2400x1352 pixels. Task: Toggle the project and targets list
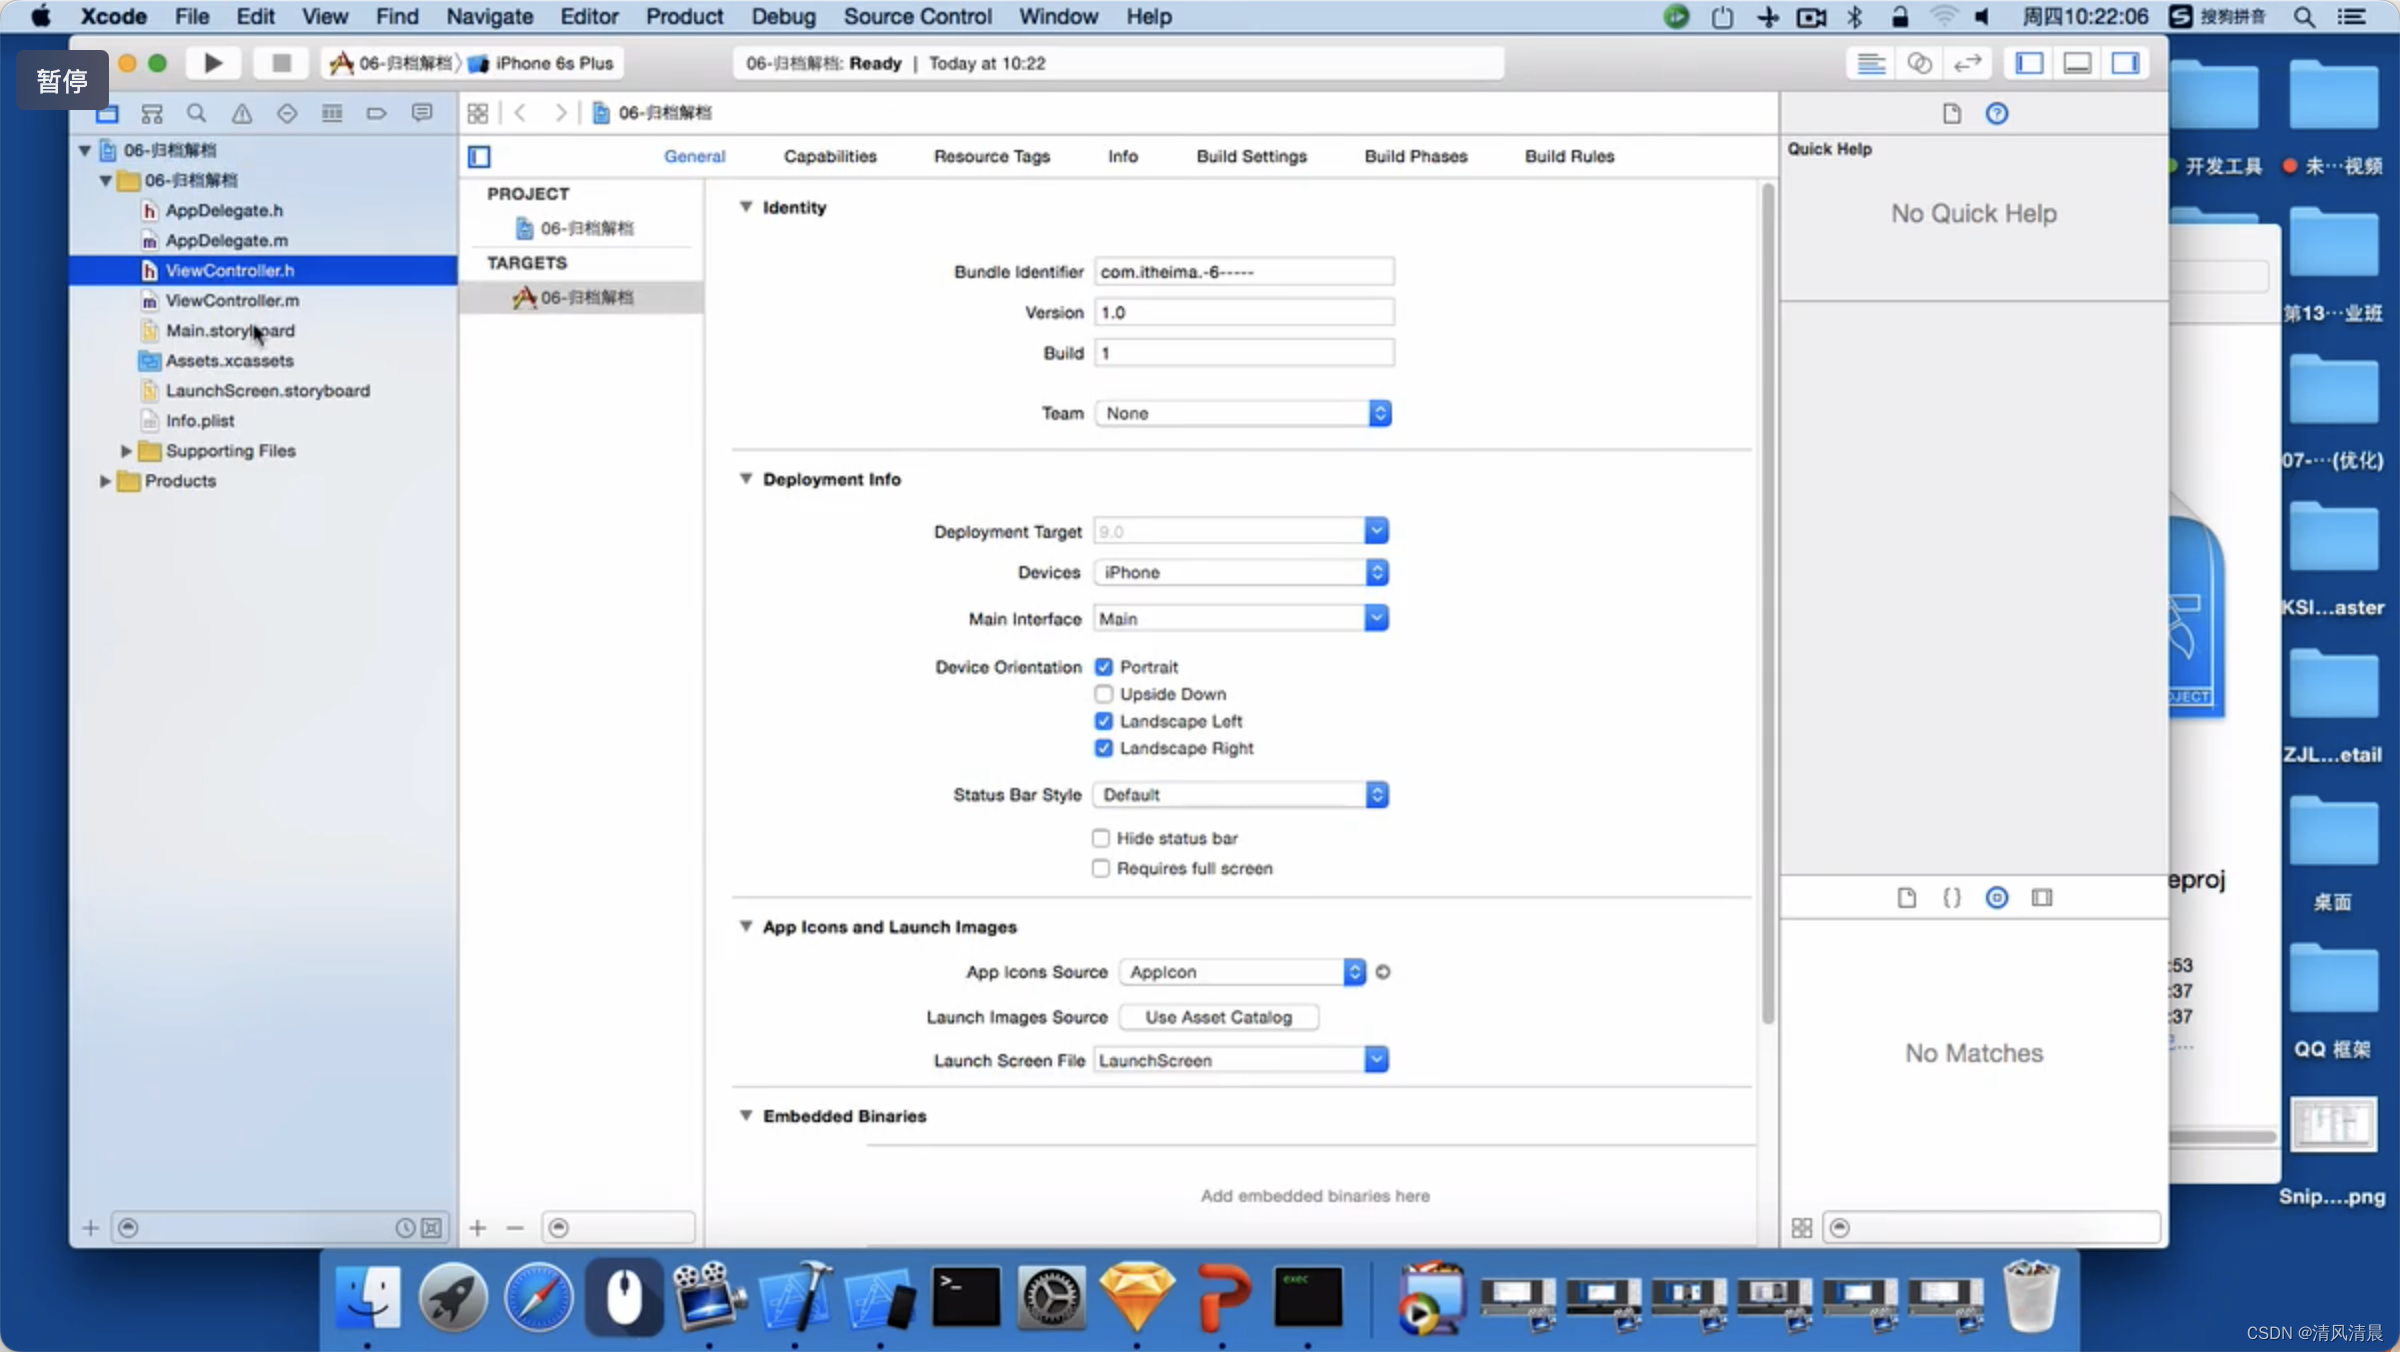[479, 156]
